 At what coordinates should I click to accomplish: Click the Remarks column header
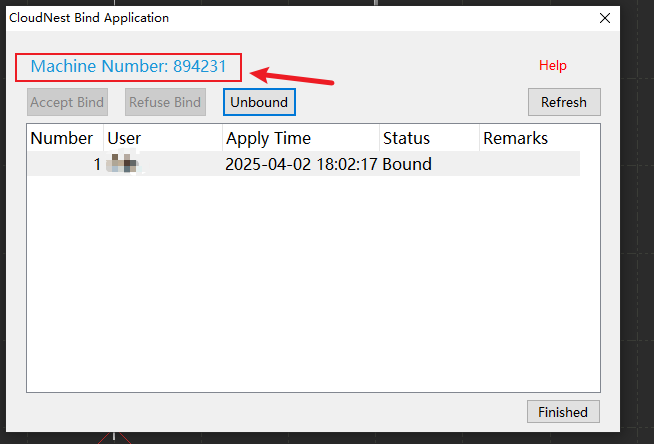[x=529, y=138]
